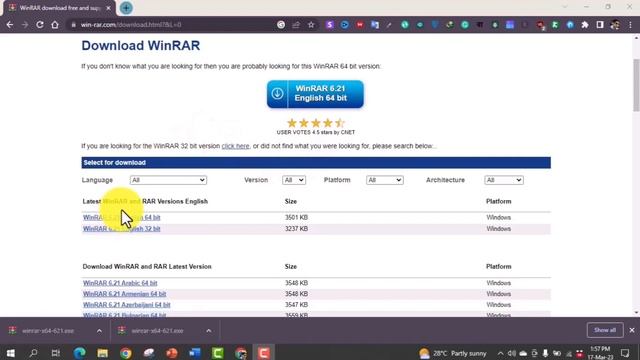
Task: Launch Microsoft Edge from taskbar
Action: [79, 353]
